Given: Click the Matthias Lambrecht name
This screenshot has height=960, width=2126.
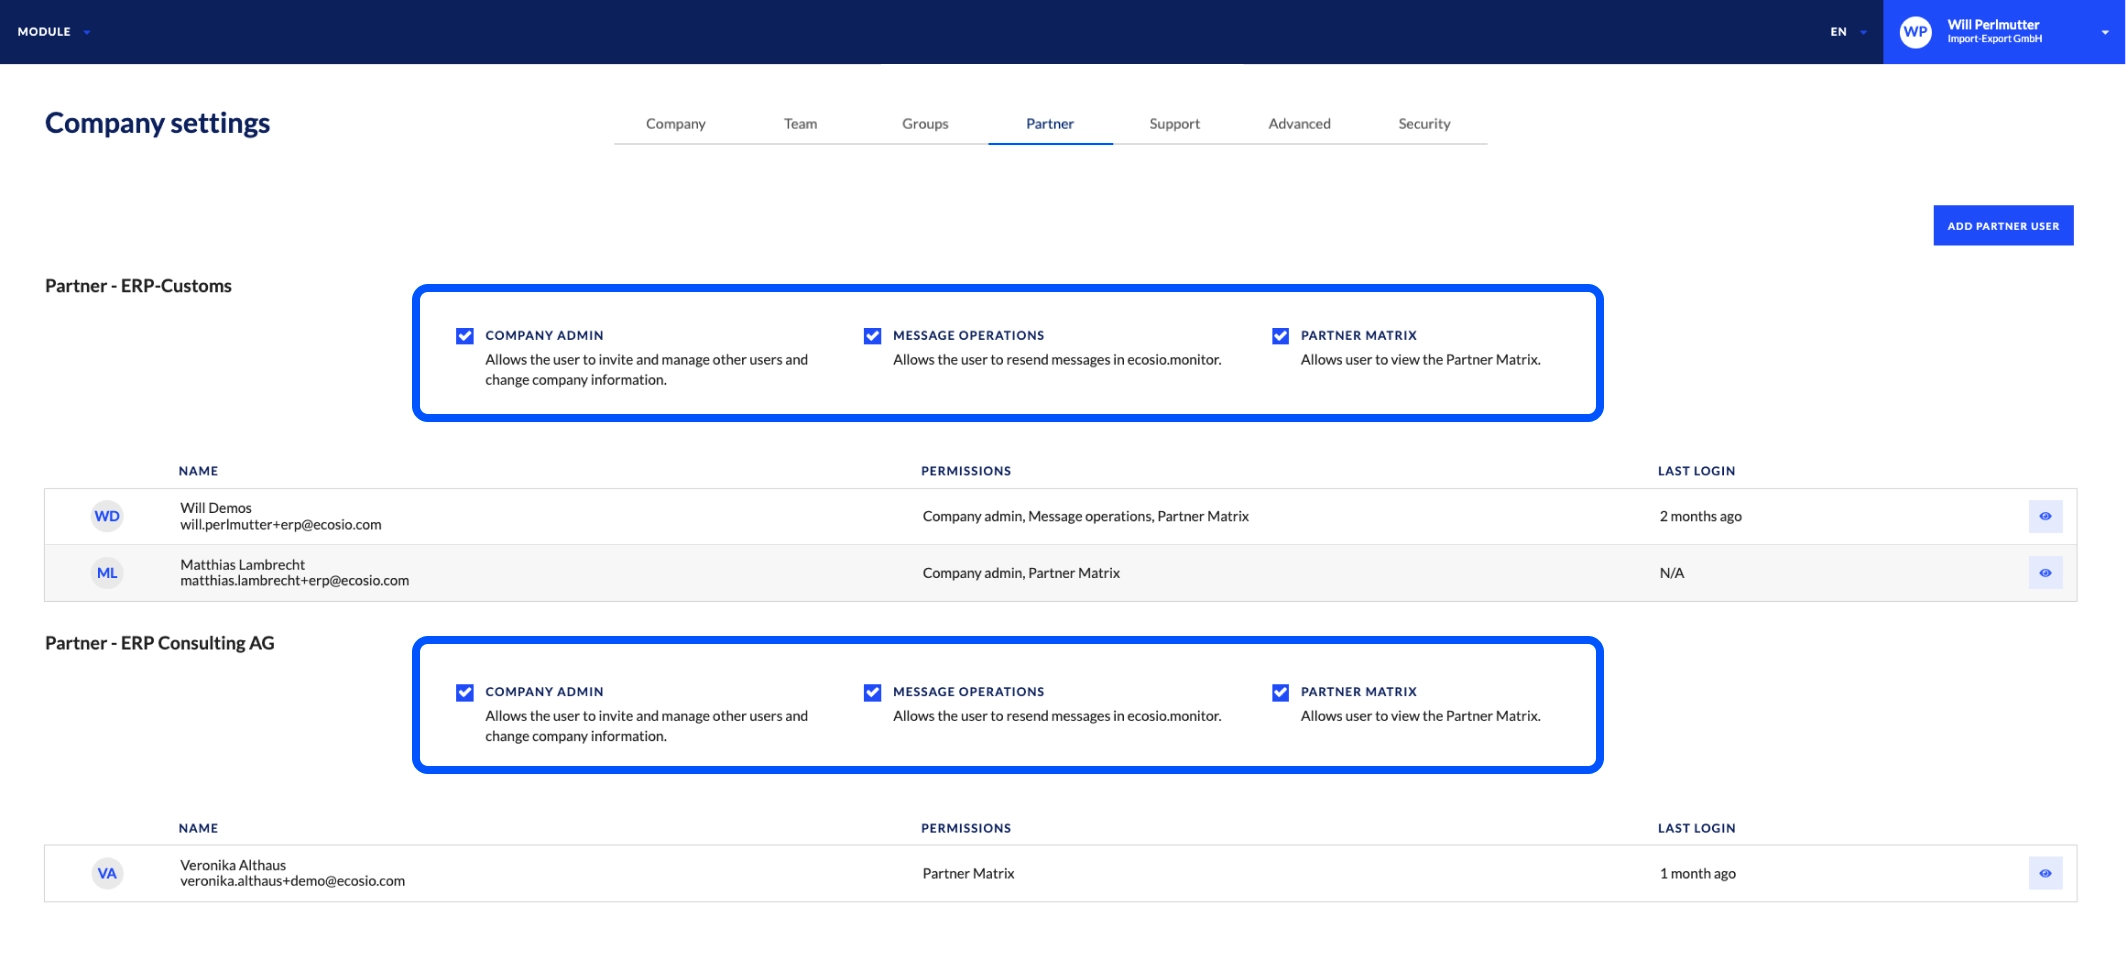Looking at the screenshot, I should pos(243,565).
